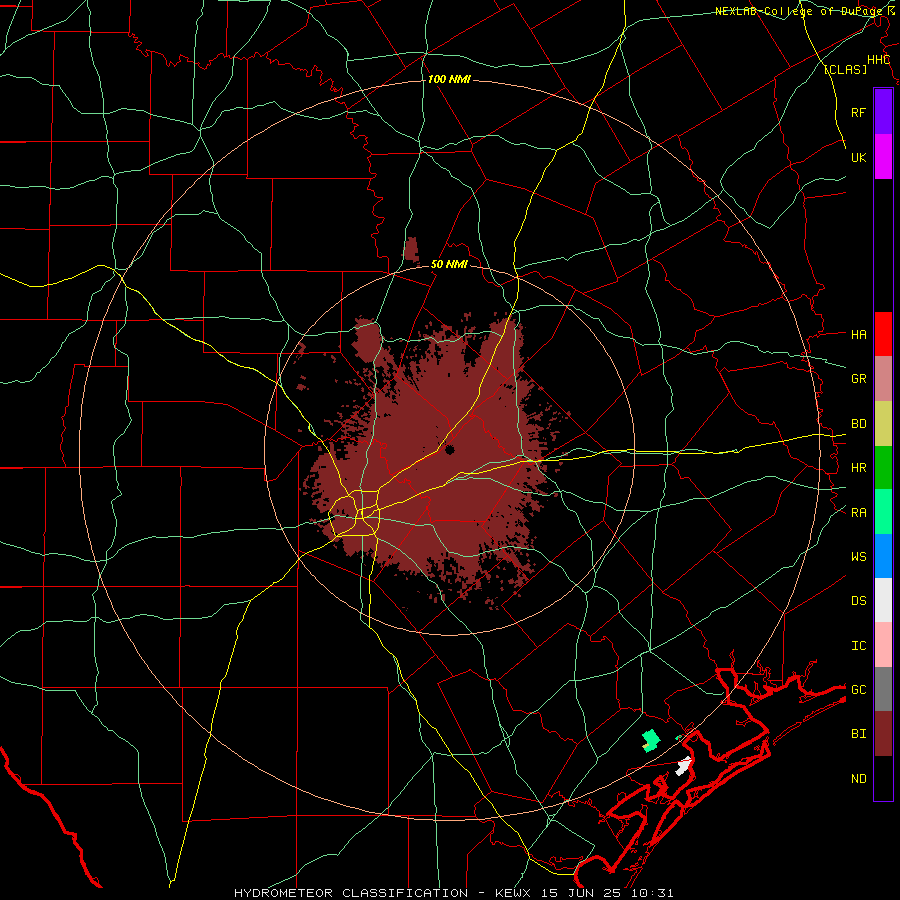
Task: Click the isolated brown echo above 50 NMI
Action: point(410,249)
